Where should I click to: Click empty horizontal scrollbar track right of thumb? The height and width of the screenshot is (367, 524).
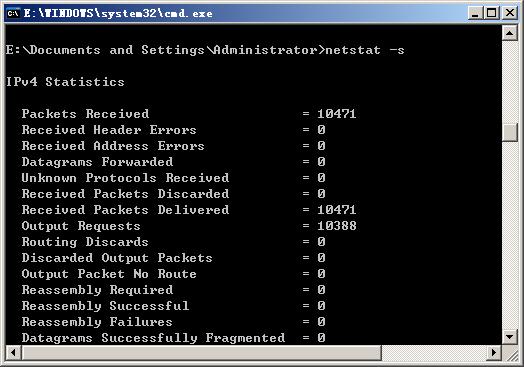pos(434,352)
